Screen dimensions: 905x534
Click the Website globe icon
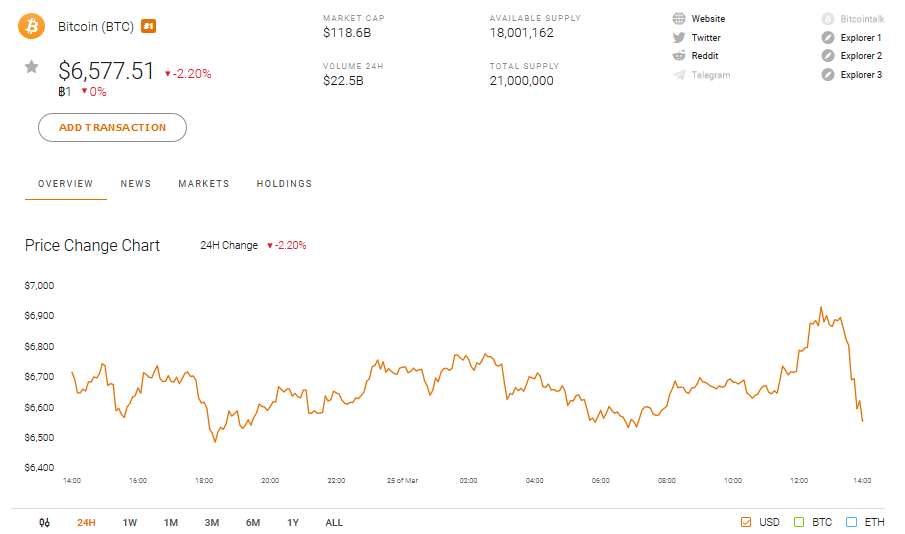[x=679, y=18]
